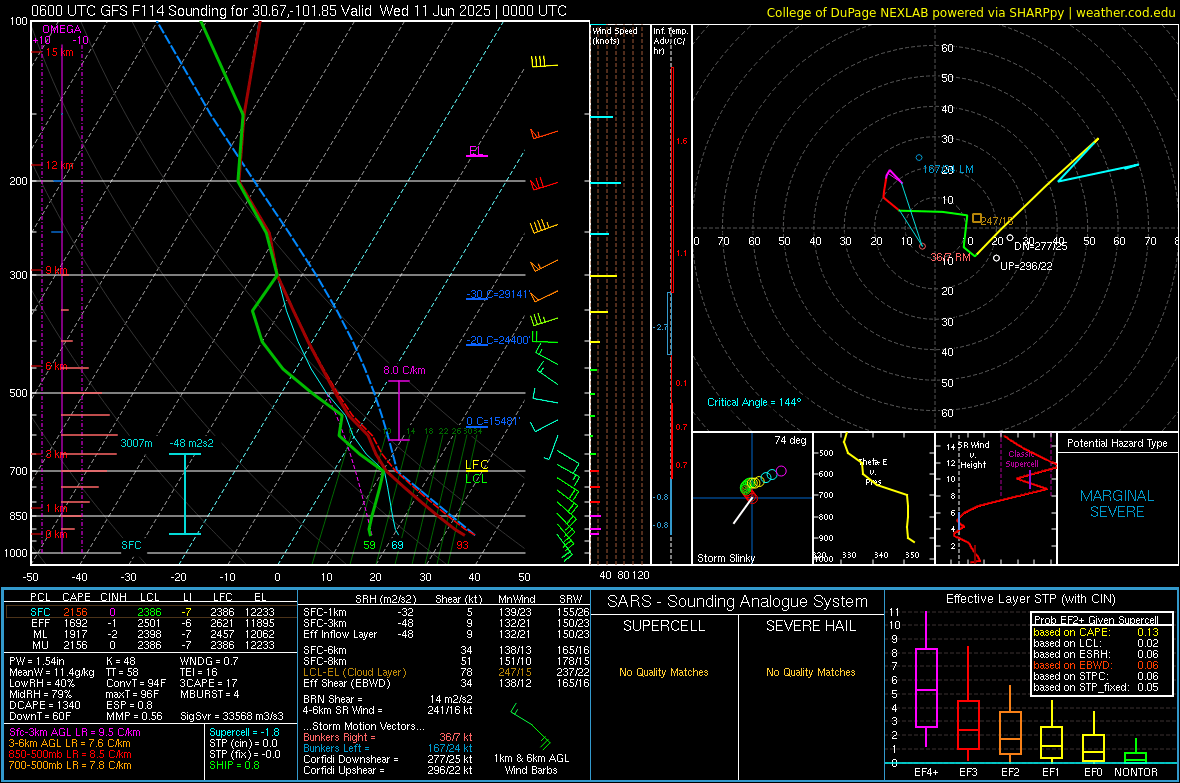
Task: Click the 'weather.cod.edu' credit text
Action: (1125, 12)
